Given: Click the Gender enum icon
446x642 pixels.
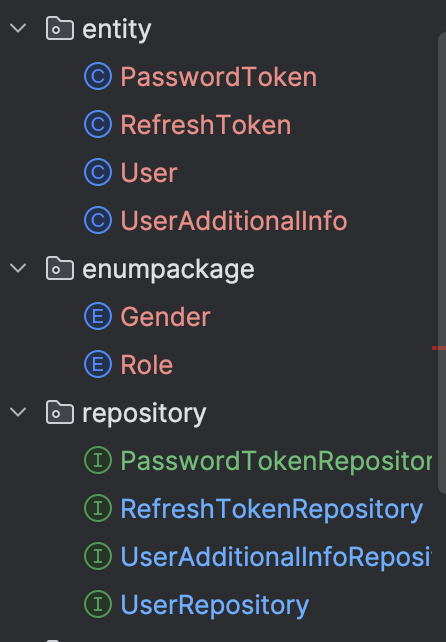Looking at the screenshot, I should tap(98, 316).
